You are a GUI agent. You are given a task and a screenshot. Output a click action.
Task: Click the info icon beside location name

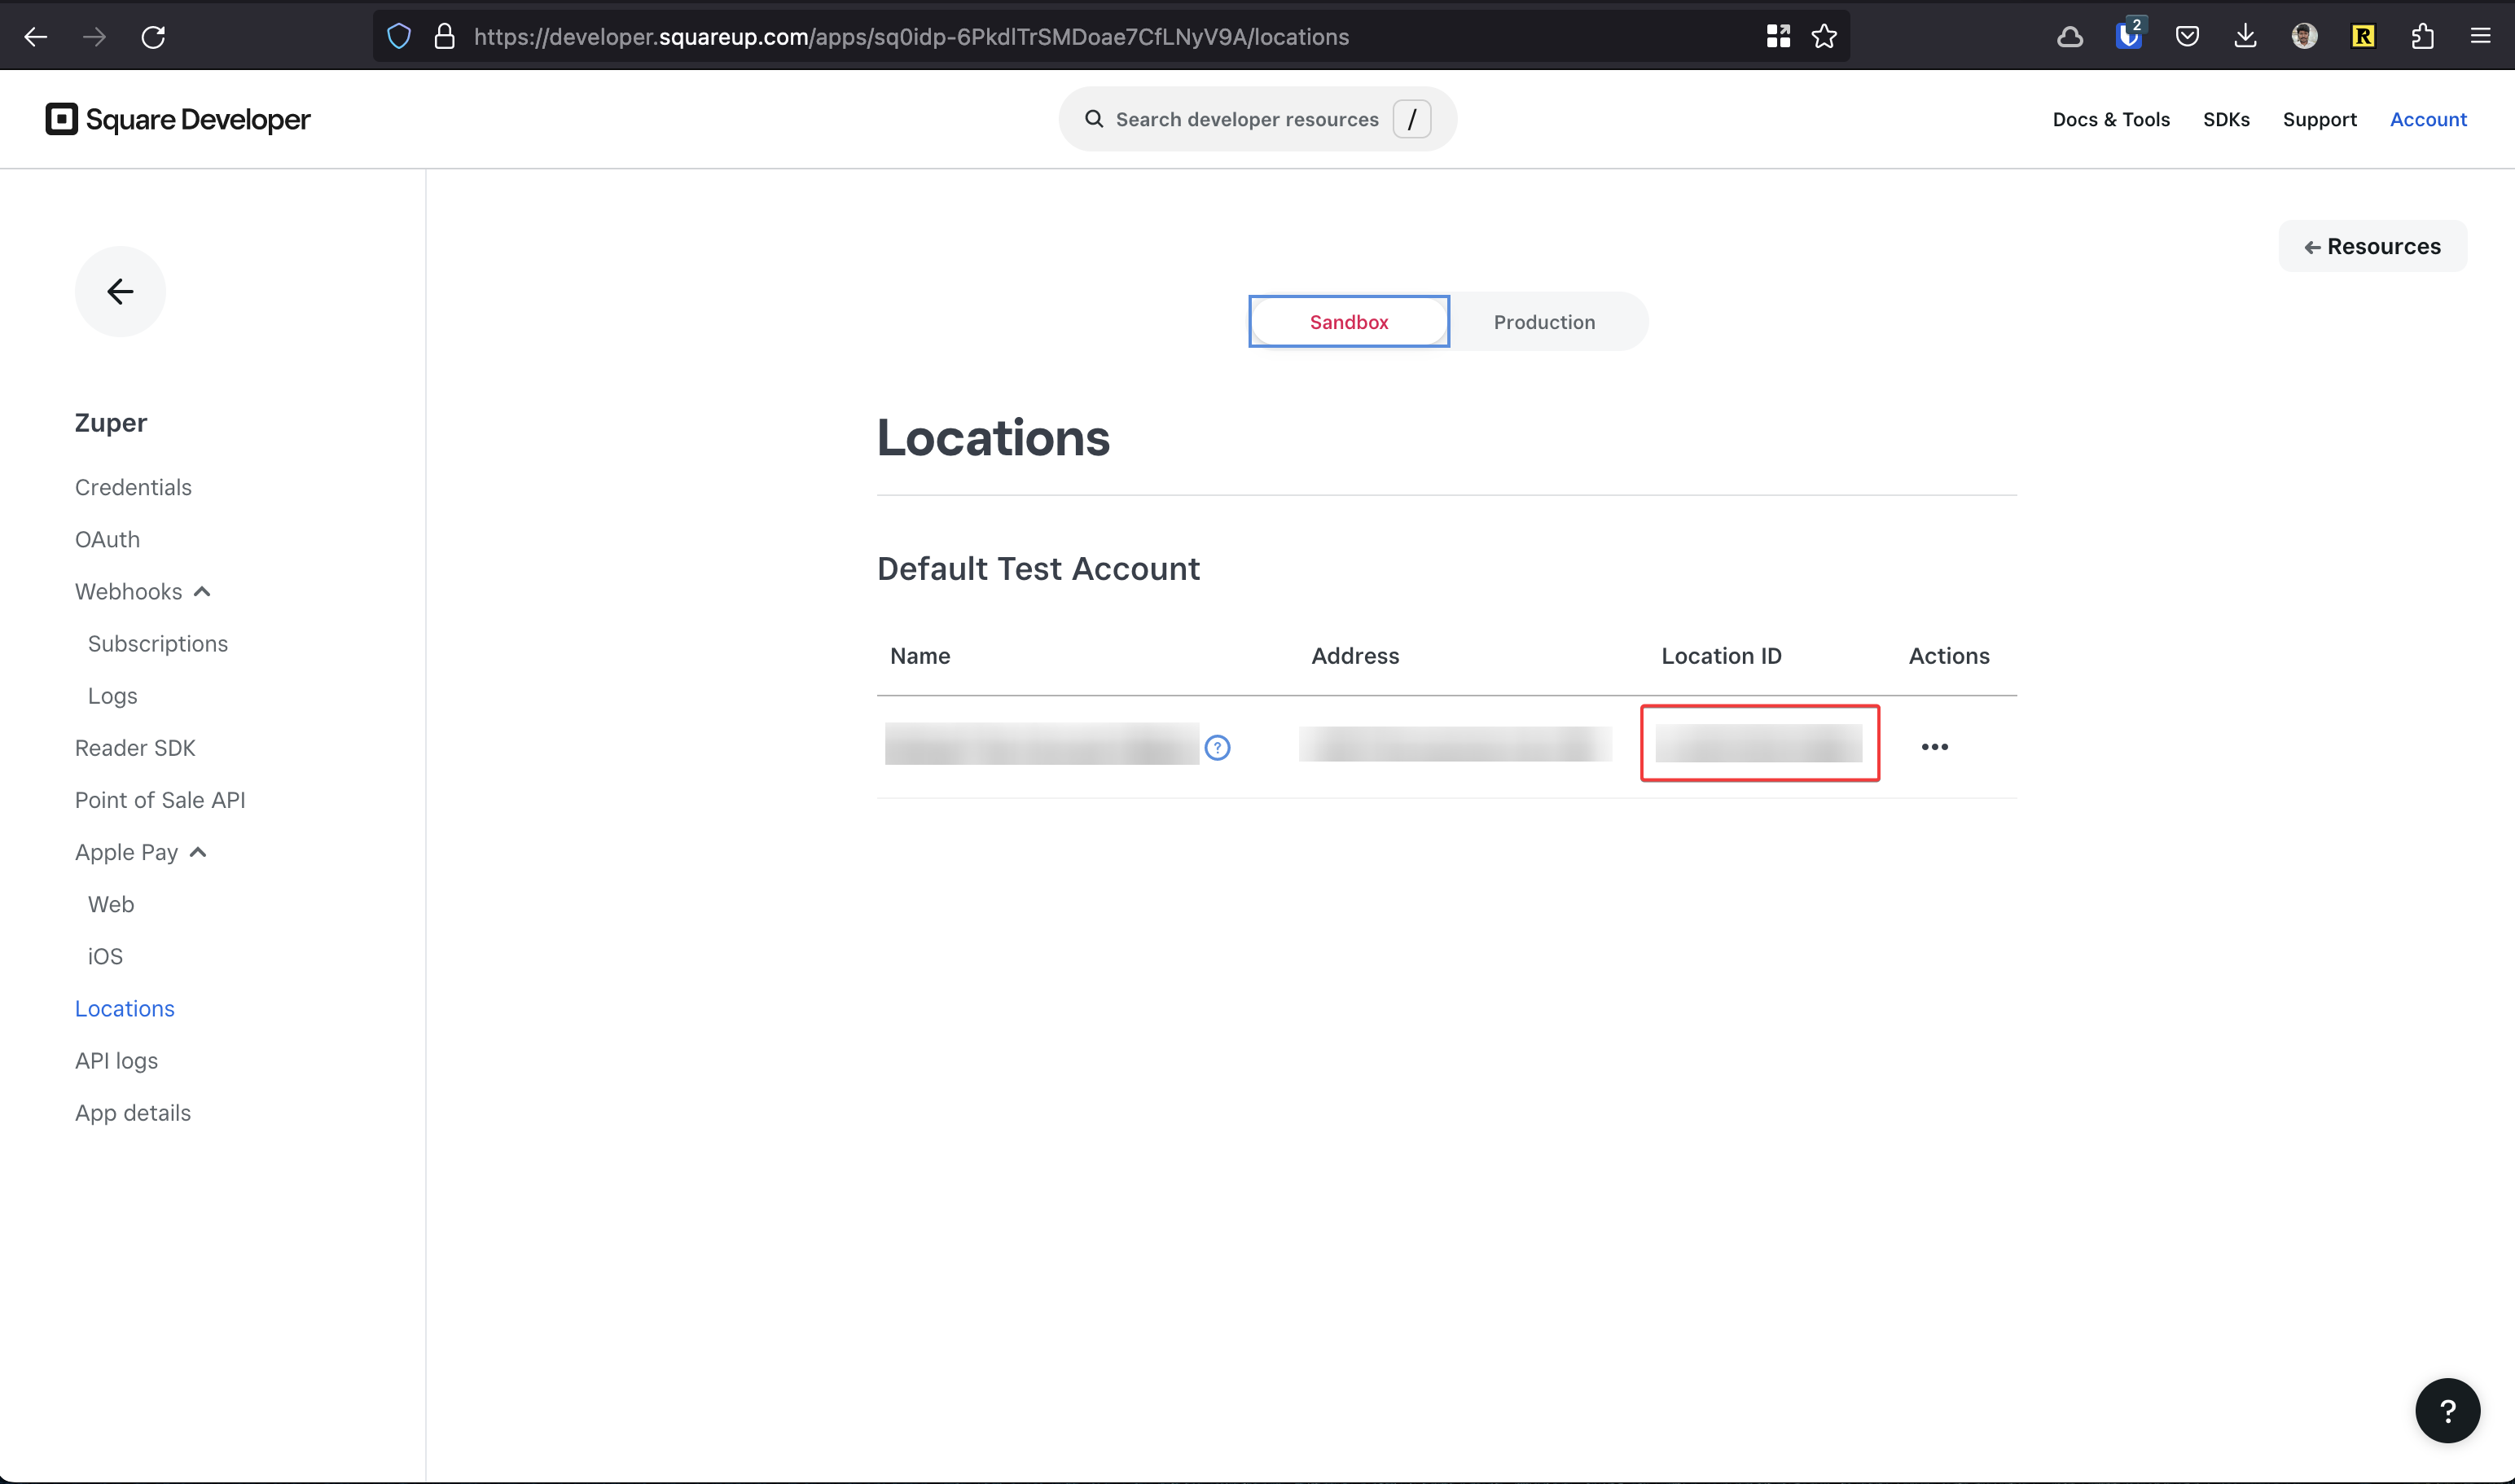pos(1217,747)
